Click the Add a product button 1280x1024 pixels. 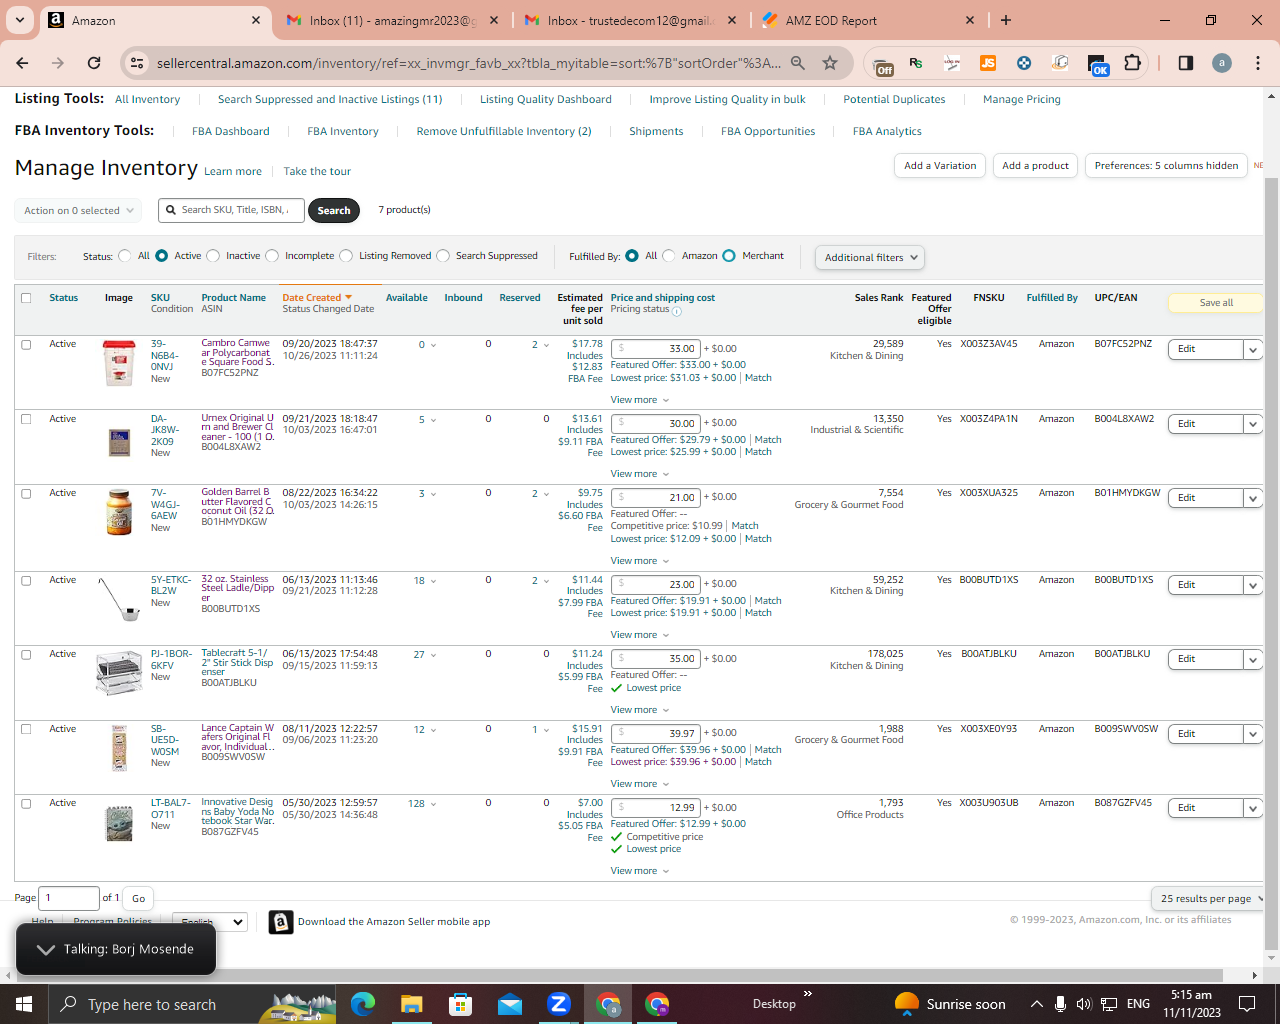click(1035, 166)
